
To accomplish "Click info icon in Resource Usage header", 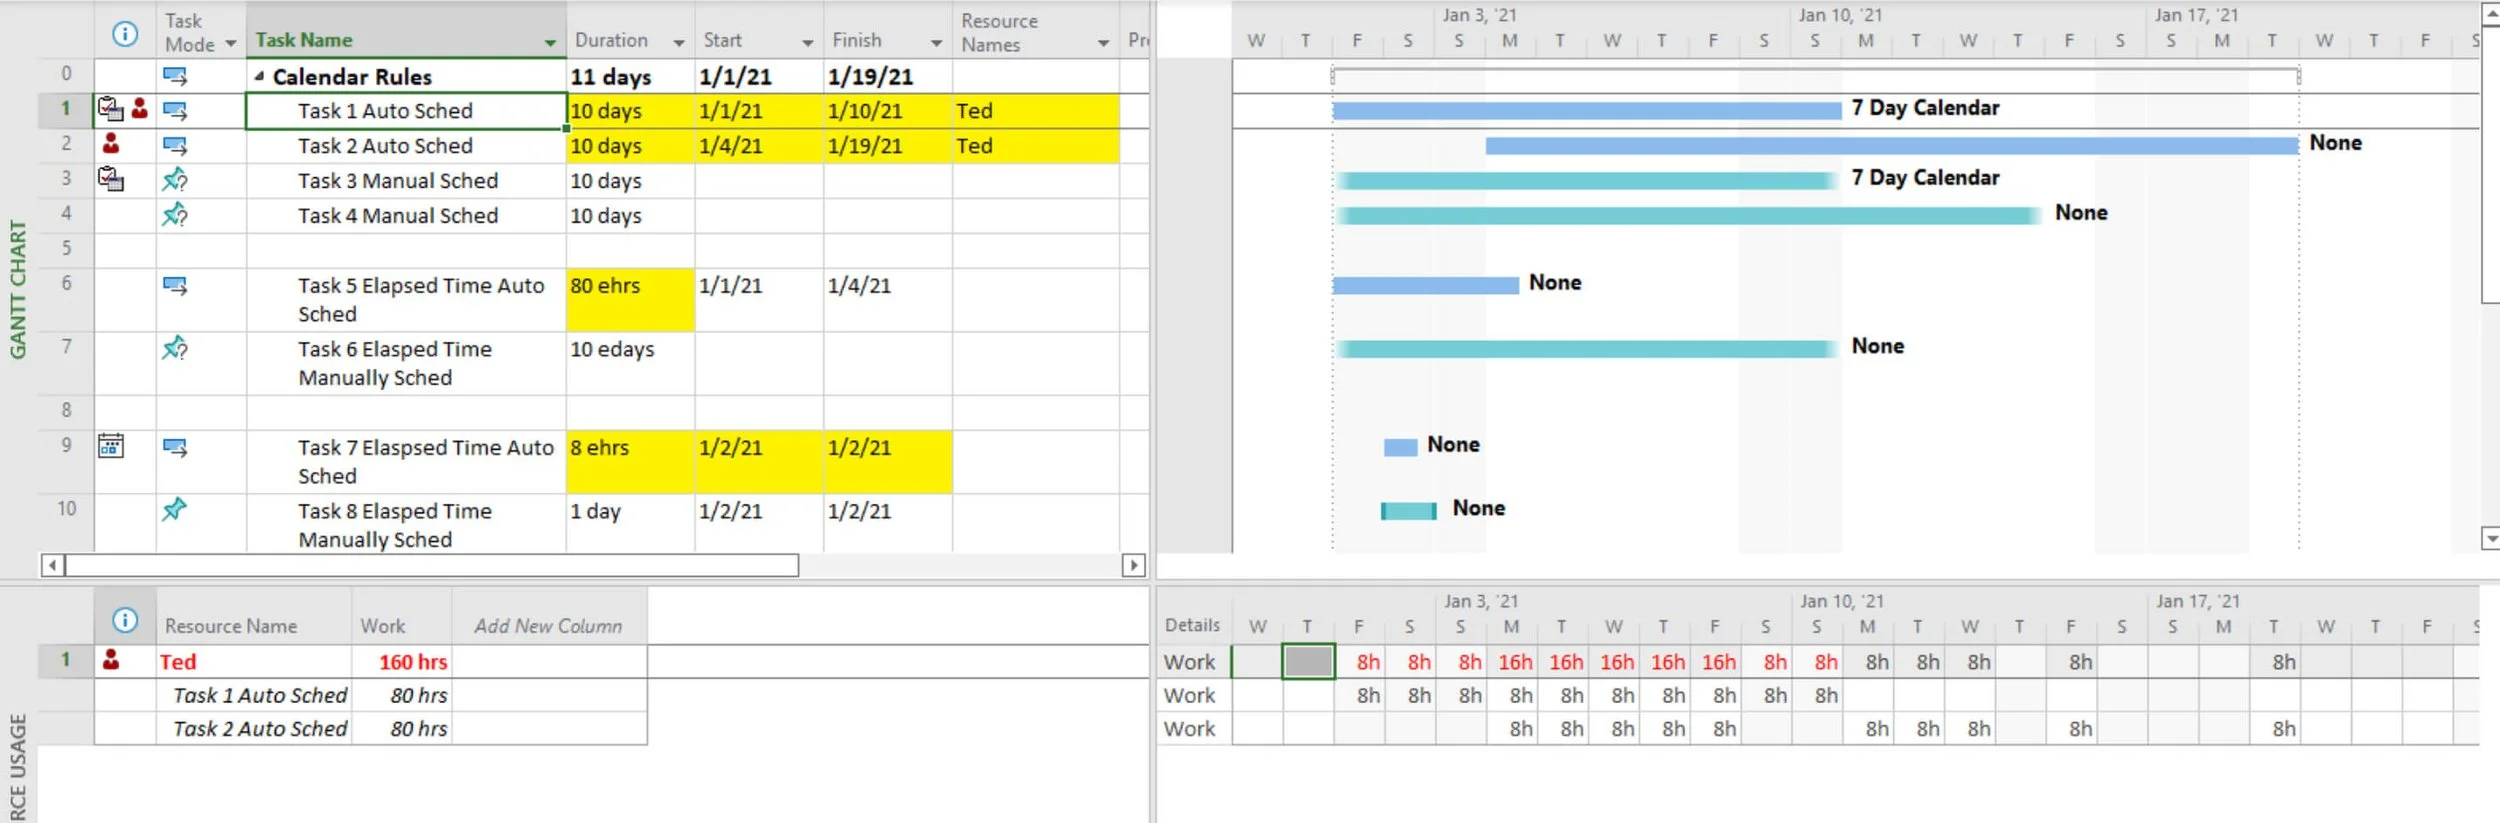I will (125, 620).
